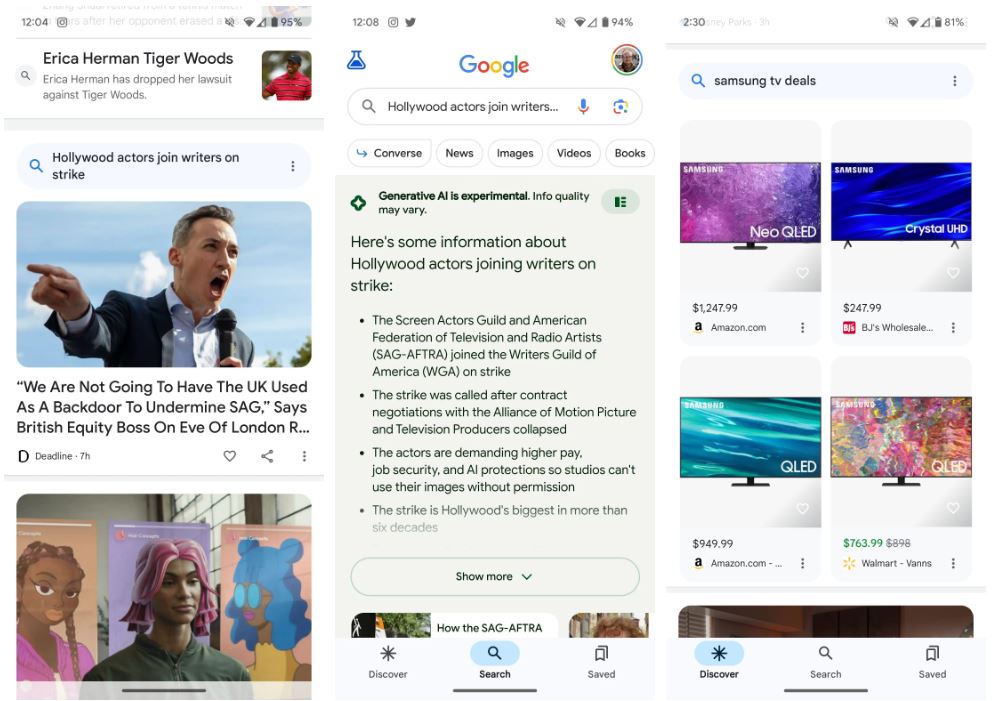Click the Twitter notification icon in status bar
The height and width of the screenshot is (701, 992).
coord(411,22)
